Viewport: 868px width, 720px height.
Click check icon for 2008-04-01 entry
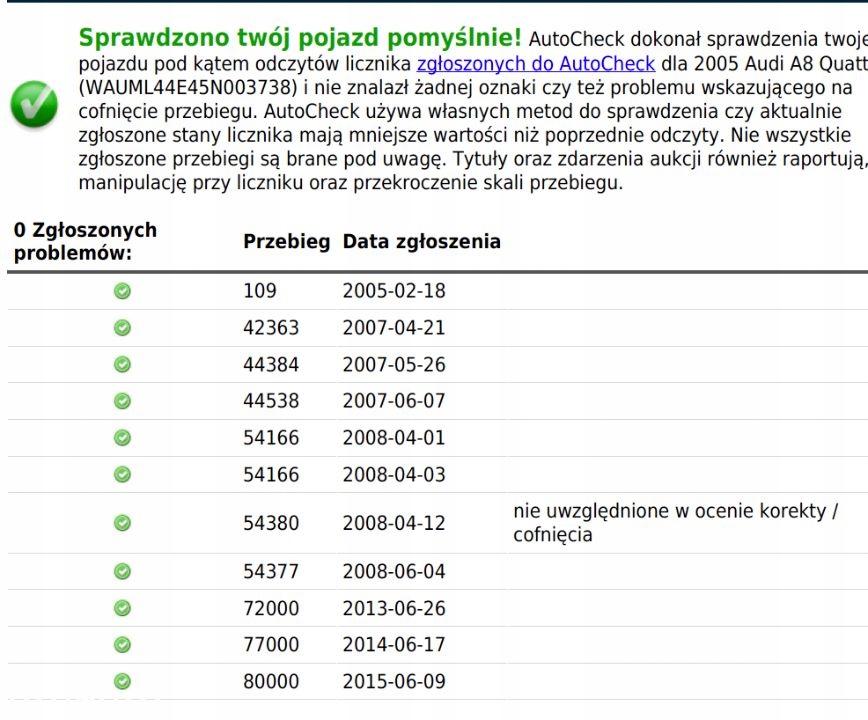[122, 438]
